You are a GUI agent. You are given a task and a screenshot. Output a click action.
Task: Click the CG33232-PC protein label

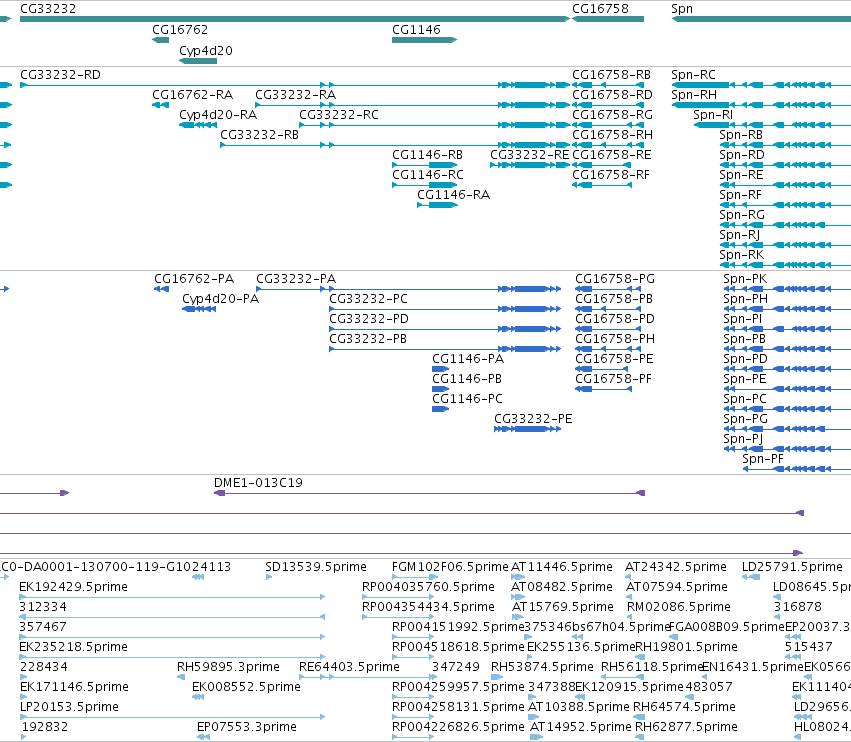pyautogui.click(x=368, y=299)
